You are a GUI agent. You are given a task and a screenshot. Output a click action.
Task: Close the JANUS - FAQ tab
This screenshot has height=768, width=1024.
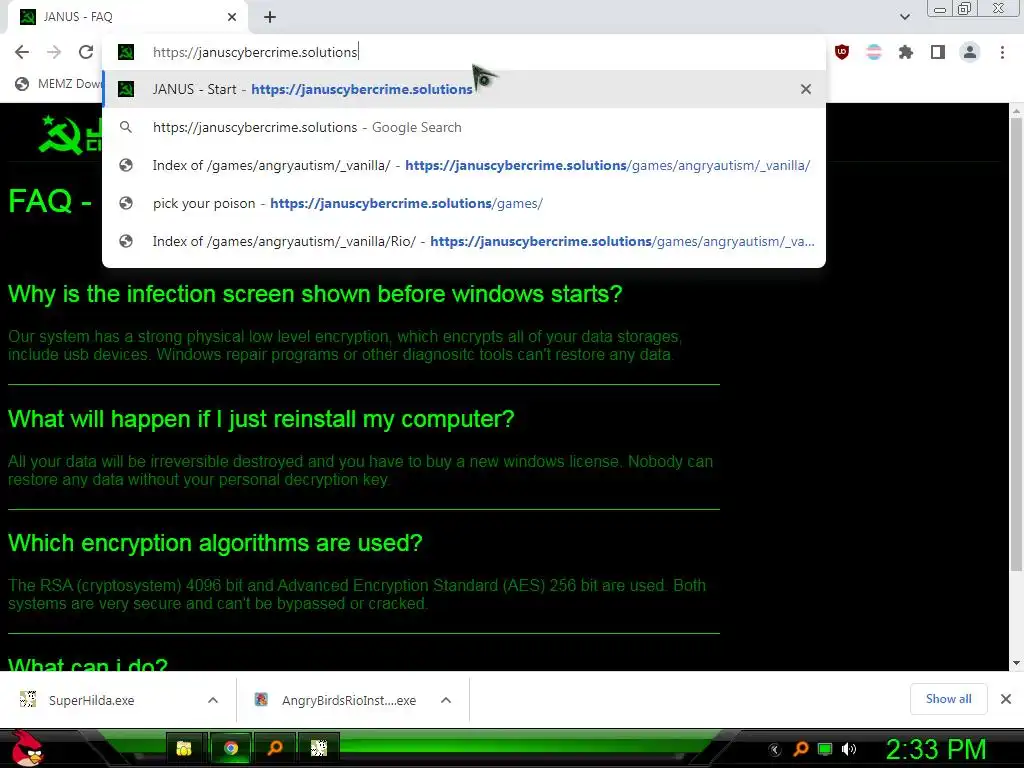[x=232, y=17]
